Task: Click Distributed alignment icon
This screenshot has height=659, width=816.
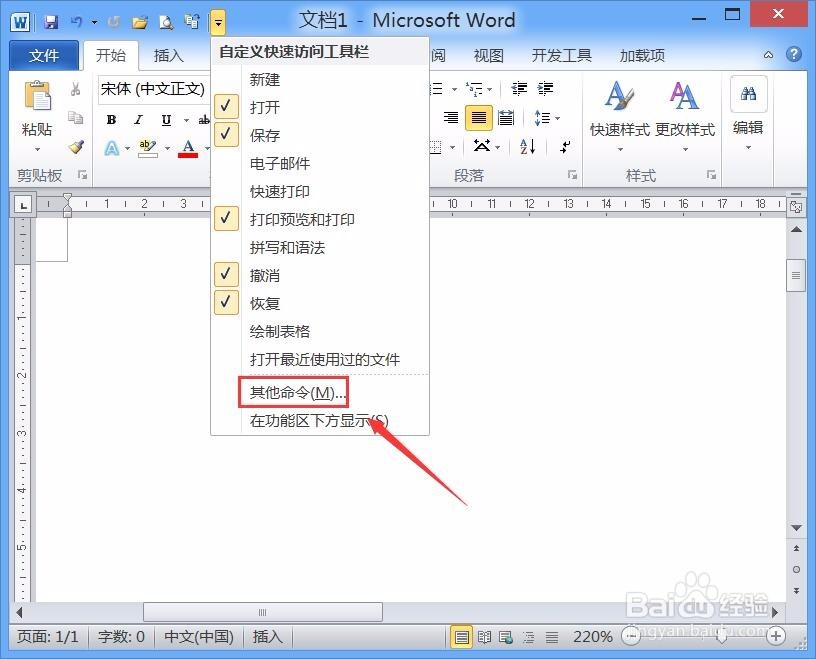Action: tap(505, 118)
